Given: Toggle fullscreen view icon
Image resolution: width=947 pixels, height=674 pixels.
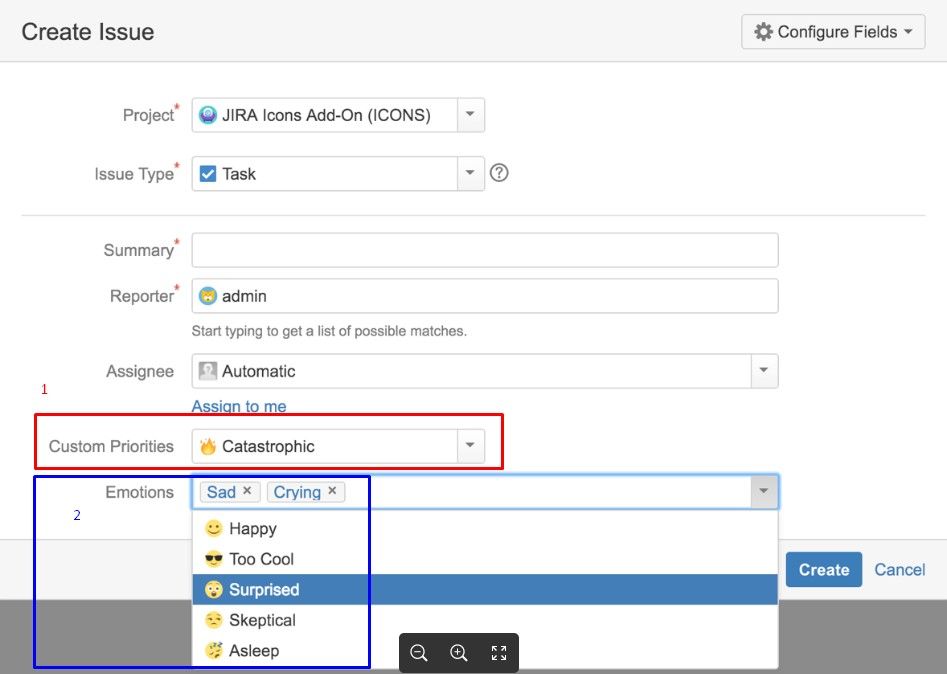Looking at the screenshot, I should point(499,653).
